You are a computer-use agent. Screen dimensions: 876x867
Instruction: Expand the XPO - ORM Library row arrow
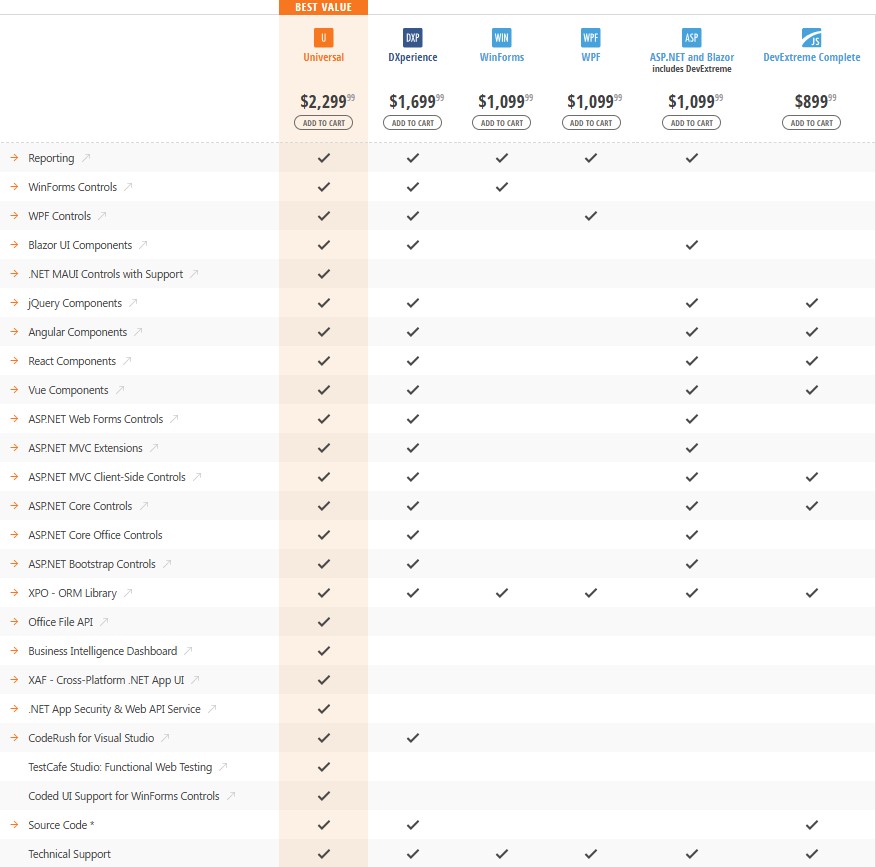[x=15, y=593]
